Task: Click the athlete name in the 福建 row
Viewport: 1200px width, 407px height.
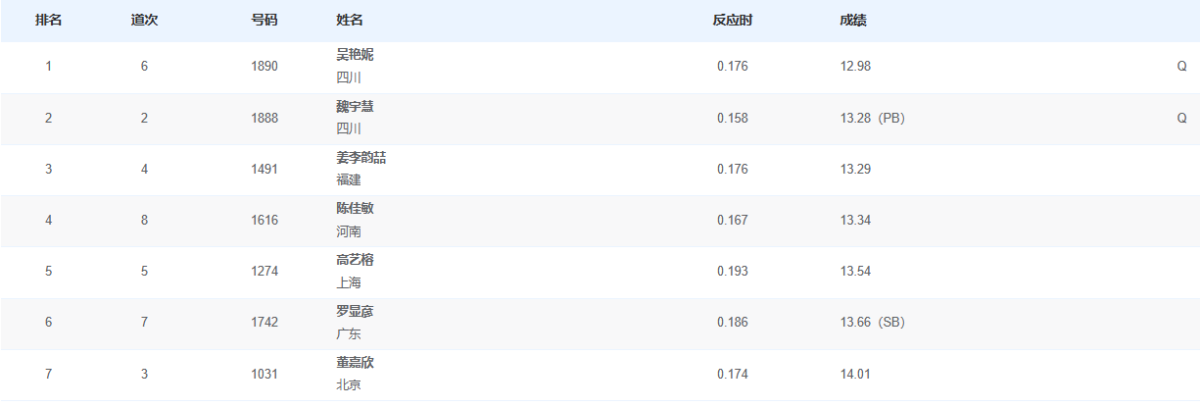Action: [361, 157]
